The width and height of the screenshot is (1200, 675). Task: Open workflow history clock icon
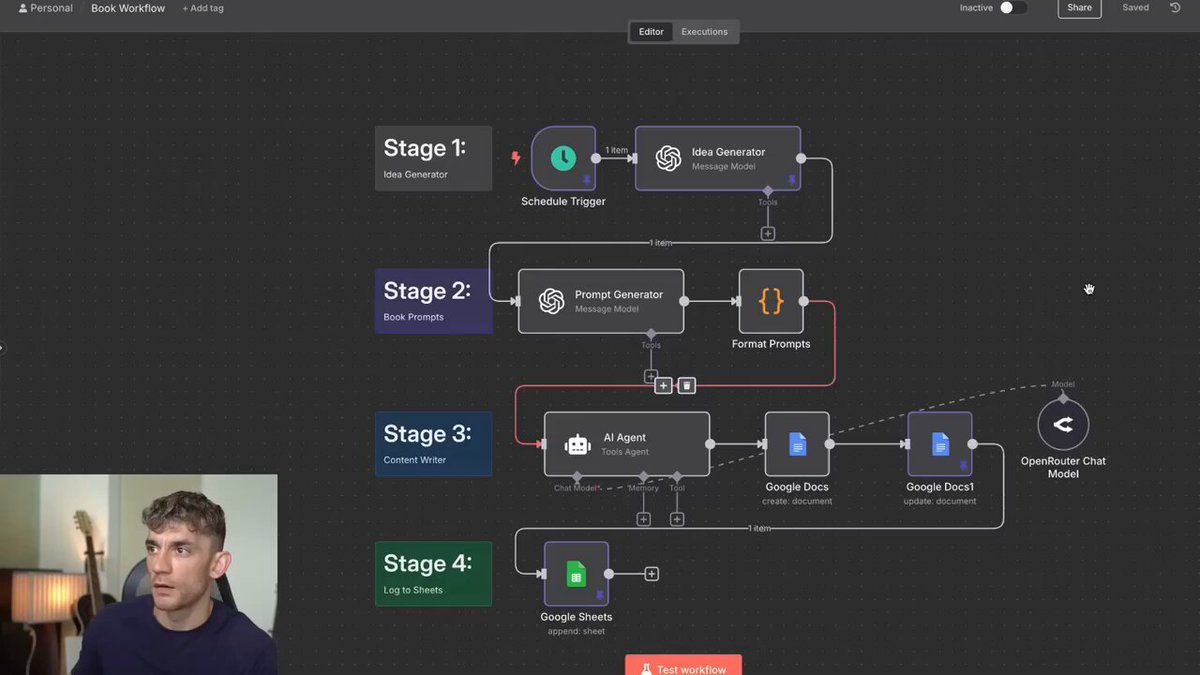(1175, 8)
